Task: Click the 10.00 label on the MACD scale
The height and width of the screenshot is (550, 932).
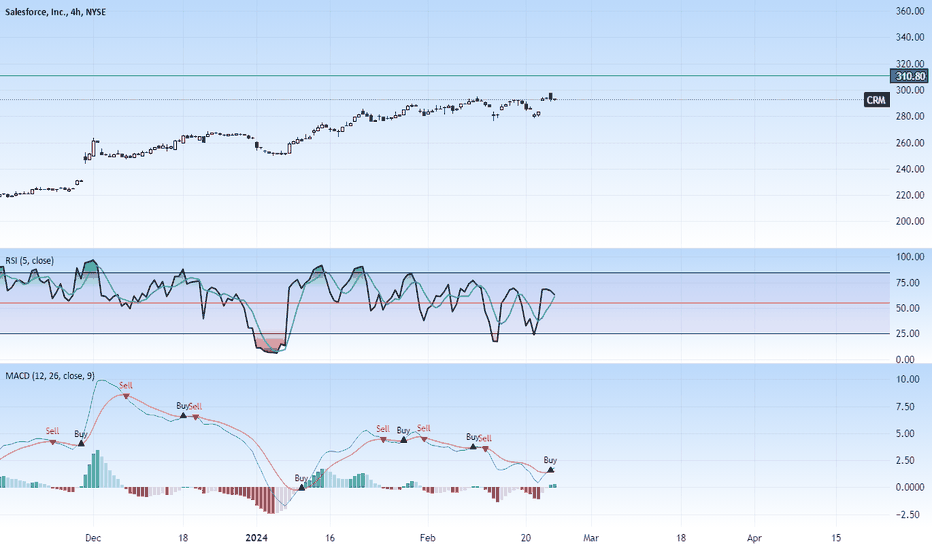Action: pyautogui.click(x=908, y=379)
